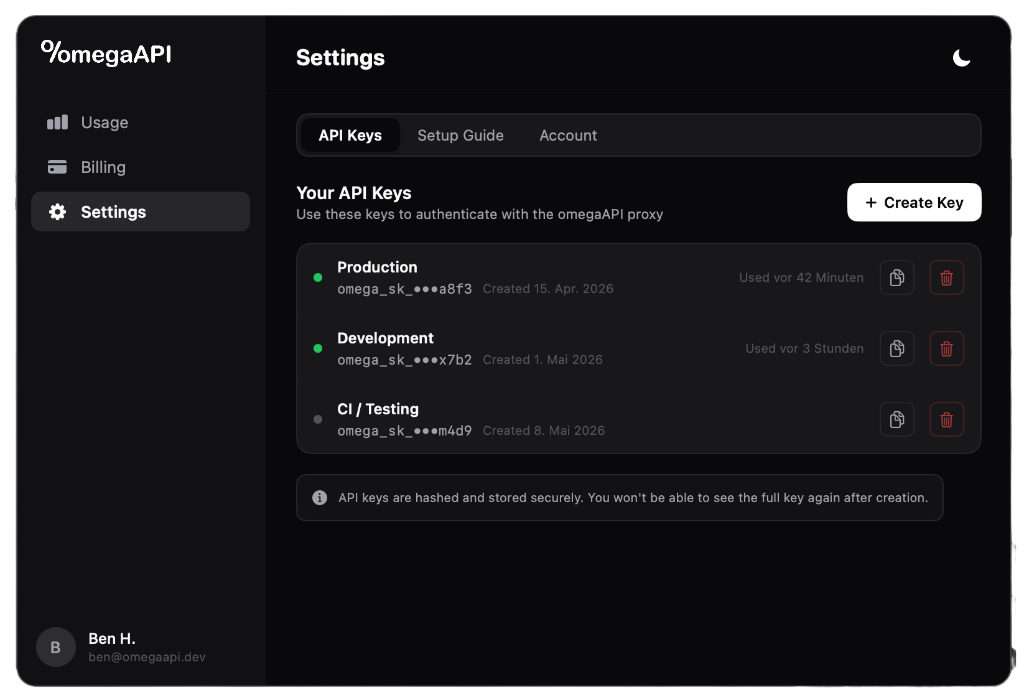Click the 'Your API Keys' heading
The height and width of the screenshot is (700, 1024).
pos(354,193)
